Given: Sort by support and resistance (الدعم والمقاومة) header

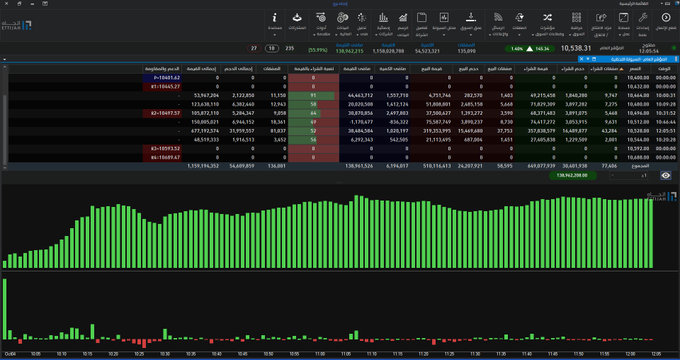Looking at the screenshot, I should tap(162, 69).
